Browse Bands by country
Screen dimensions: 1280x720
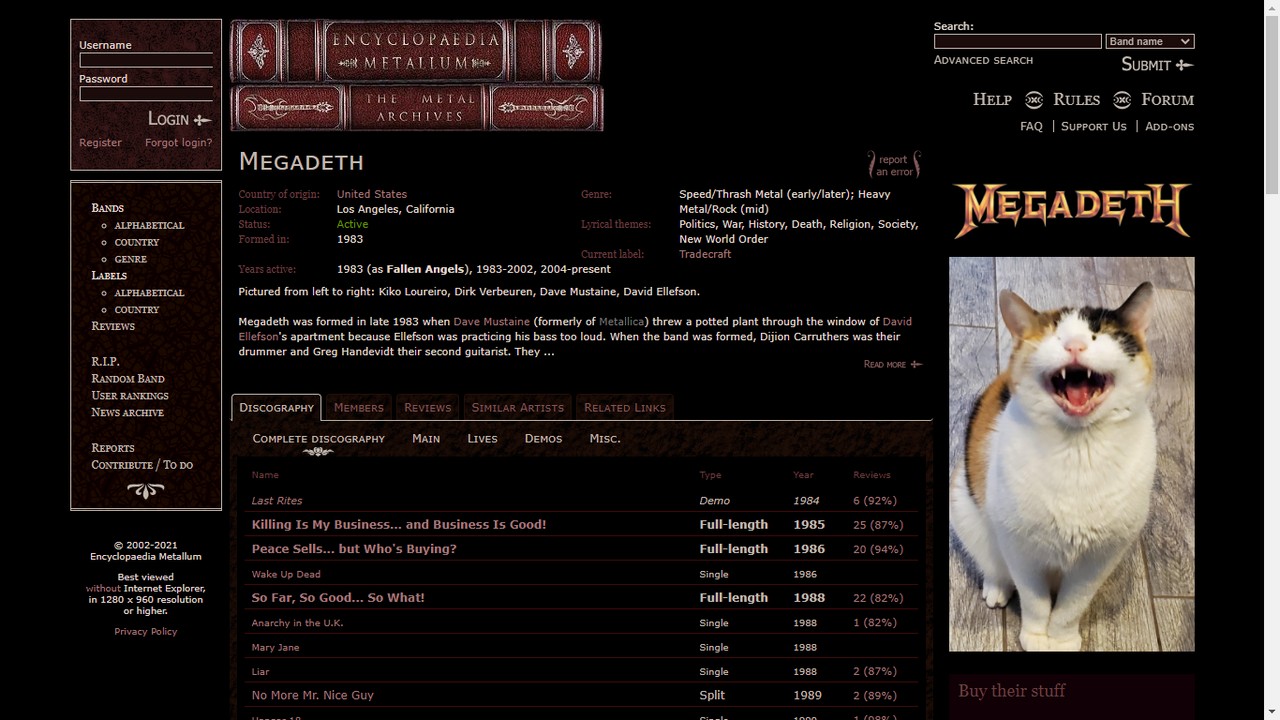click(x=137, y=243)
